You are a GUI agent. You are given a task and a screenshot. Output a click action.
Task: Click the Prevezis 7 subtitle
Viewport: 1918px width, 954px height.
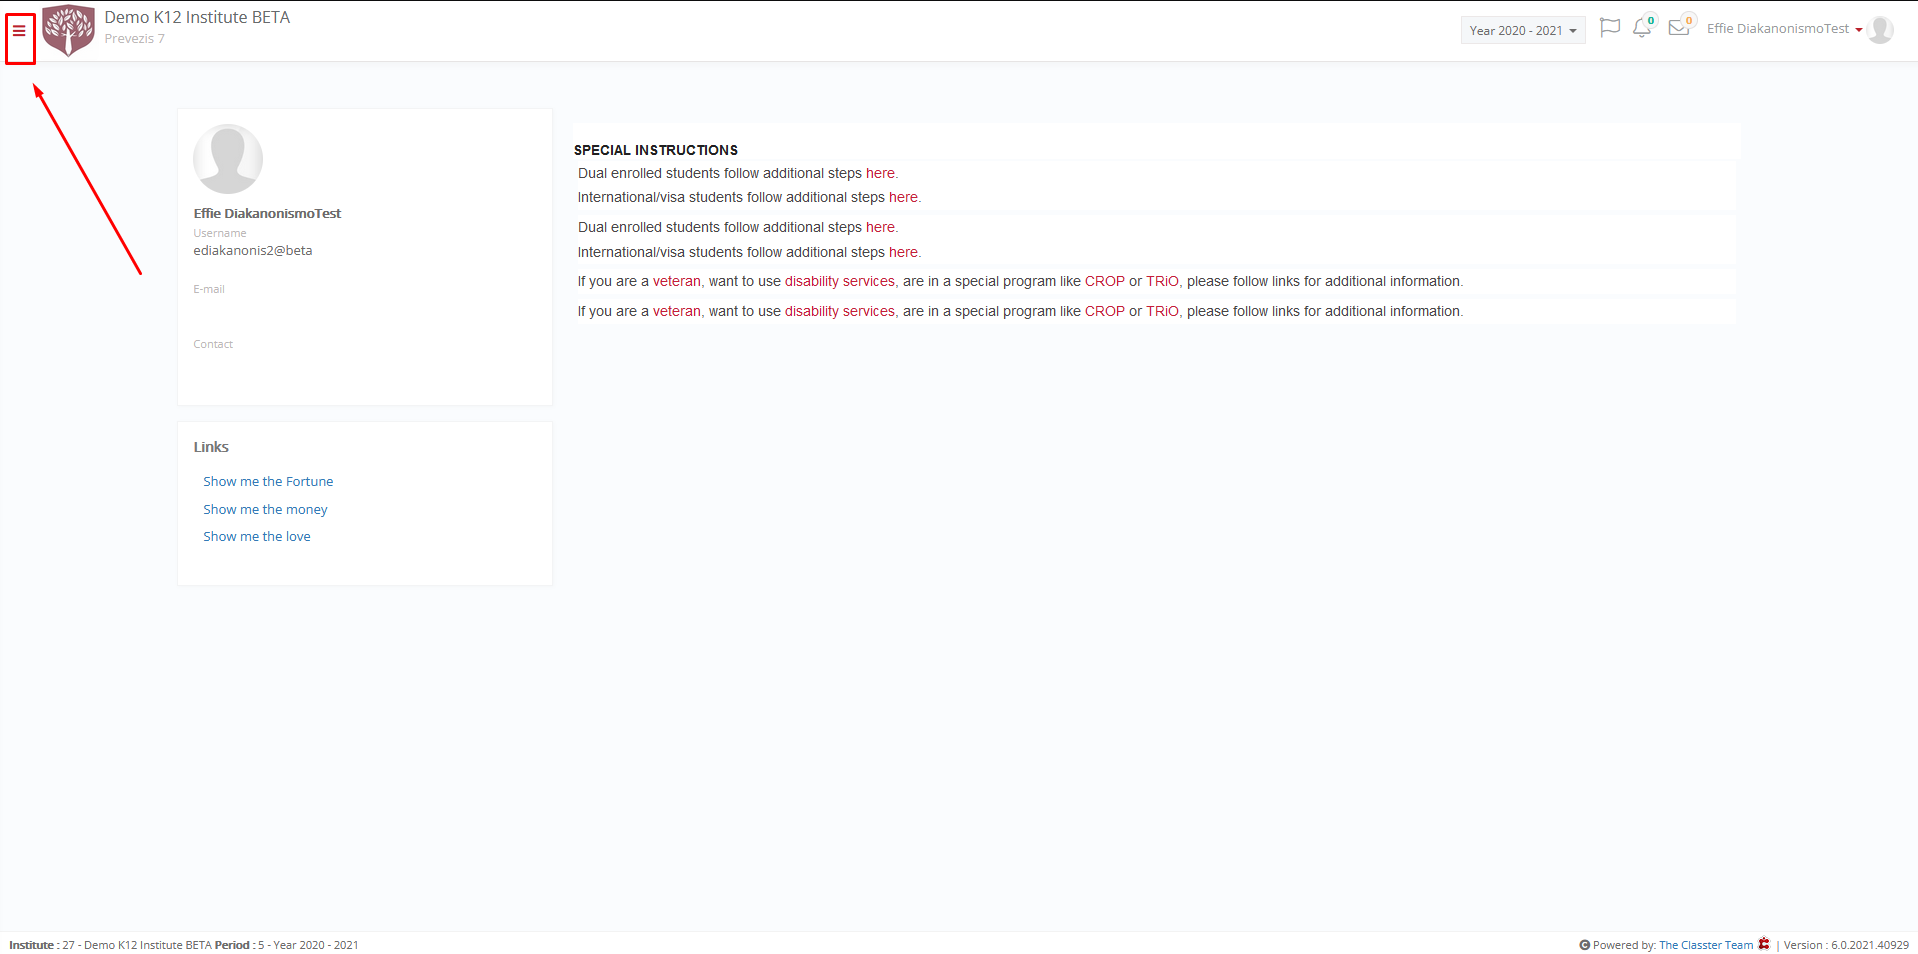click(134, 39)
